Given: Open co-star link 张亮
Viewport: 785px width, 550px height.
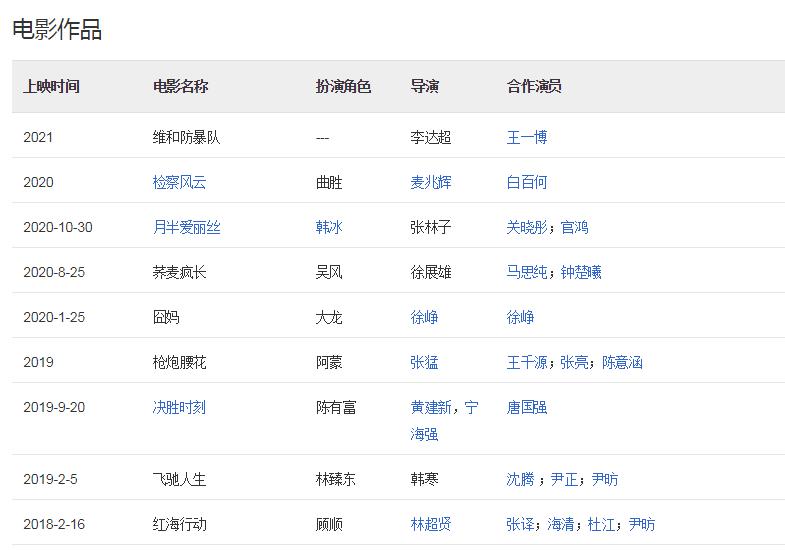Looking at the screenshot, I should (x=574, y=362).
